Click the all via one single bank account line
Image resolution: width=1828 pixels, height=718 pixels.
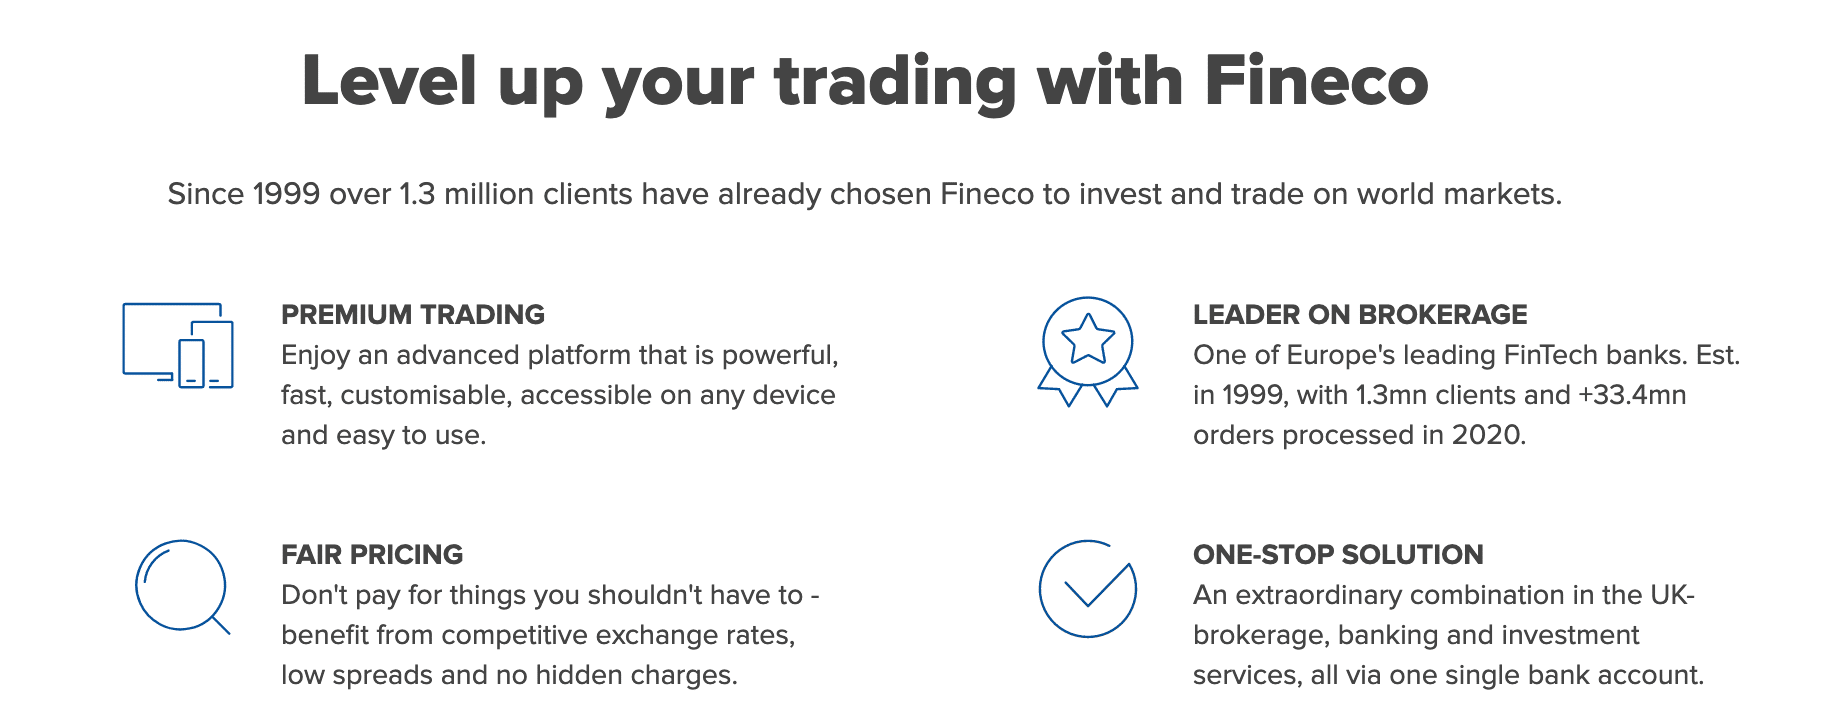click(1448, 675)
